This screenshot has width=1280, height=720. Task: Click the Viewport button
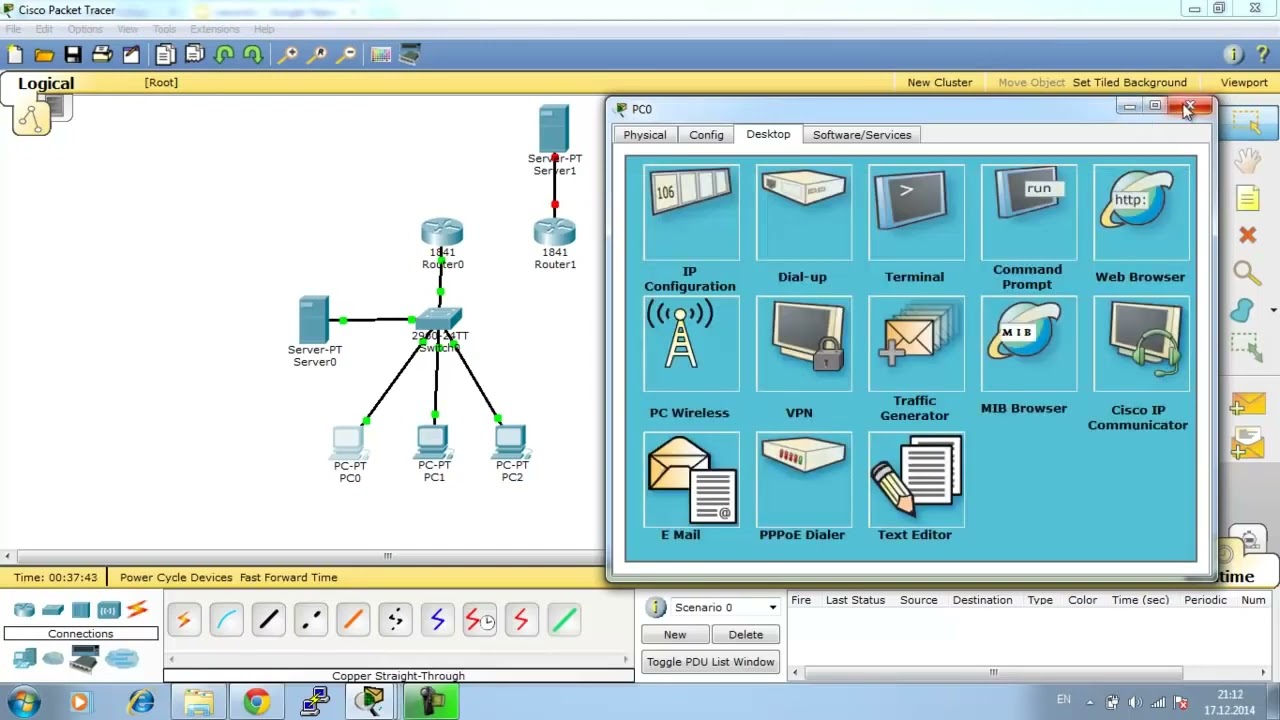[x=1244, y=83]
